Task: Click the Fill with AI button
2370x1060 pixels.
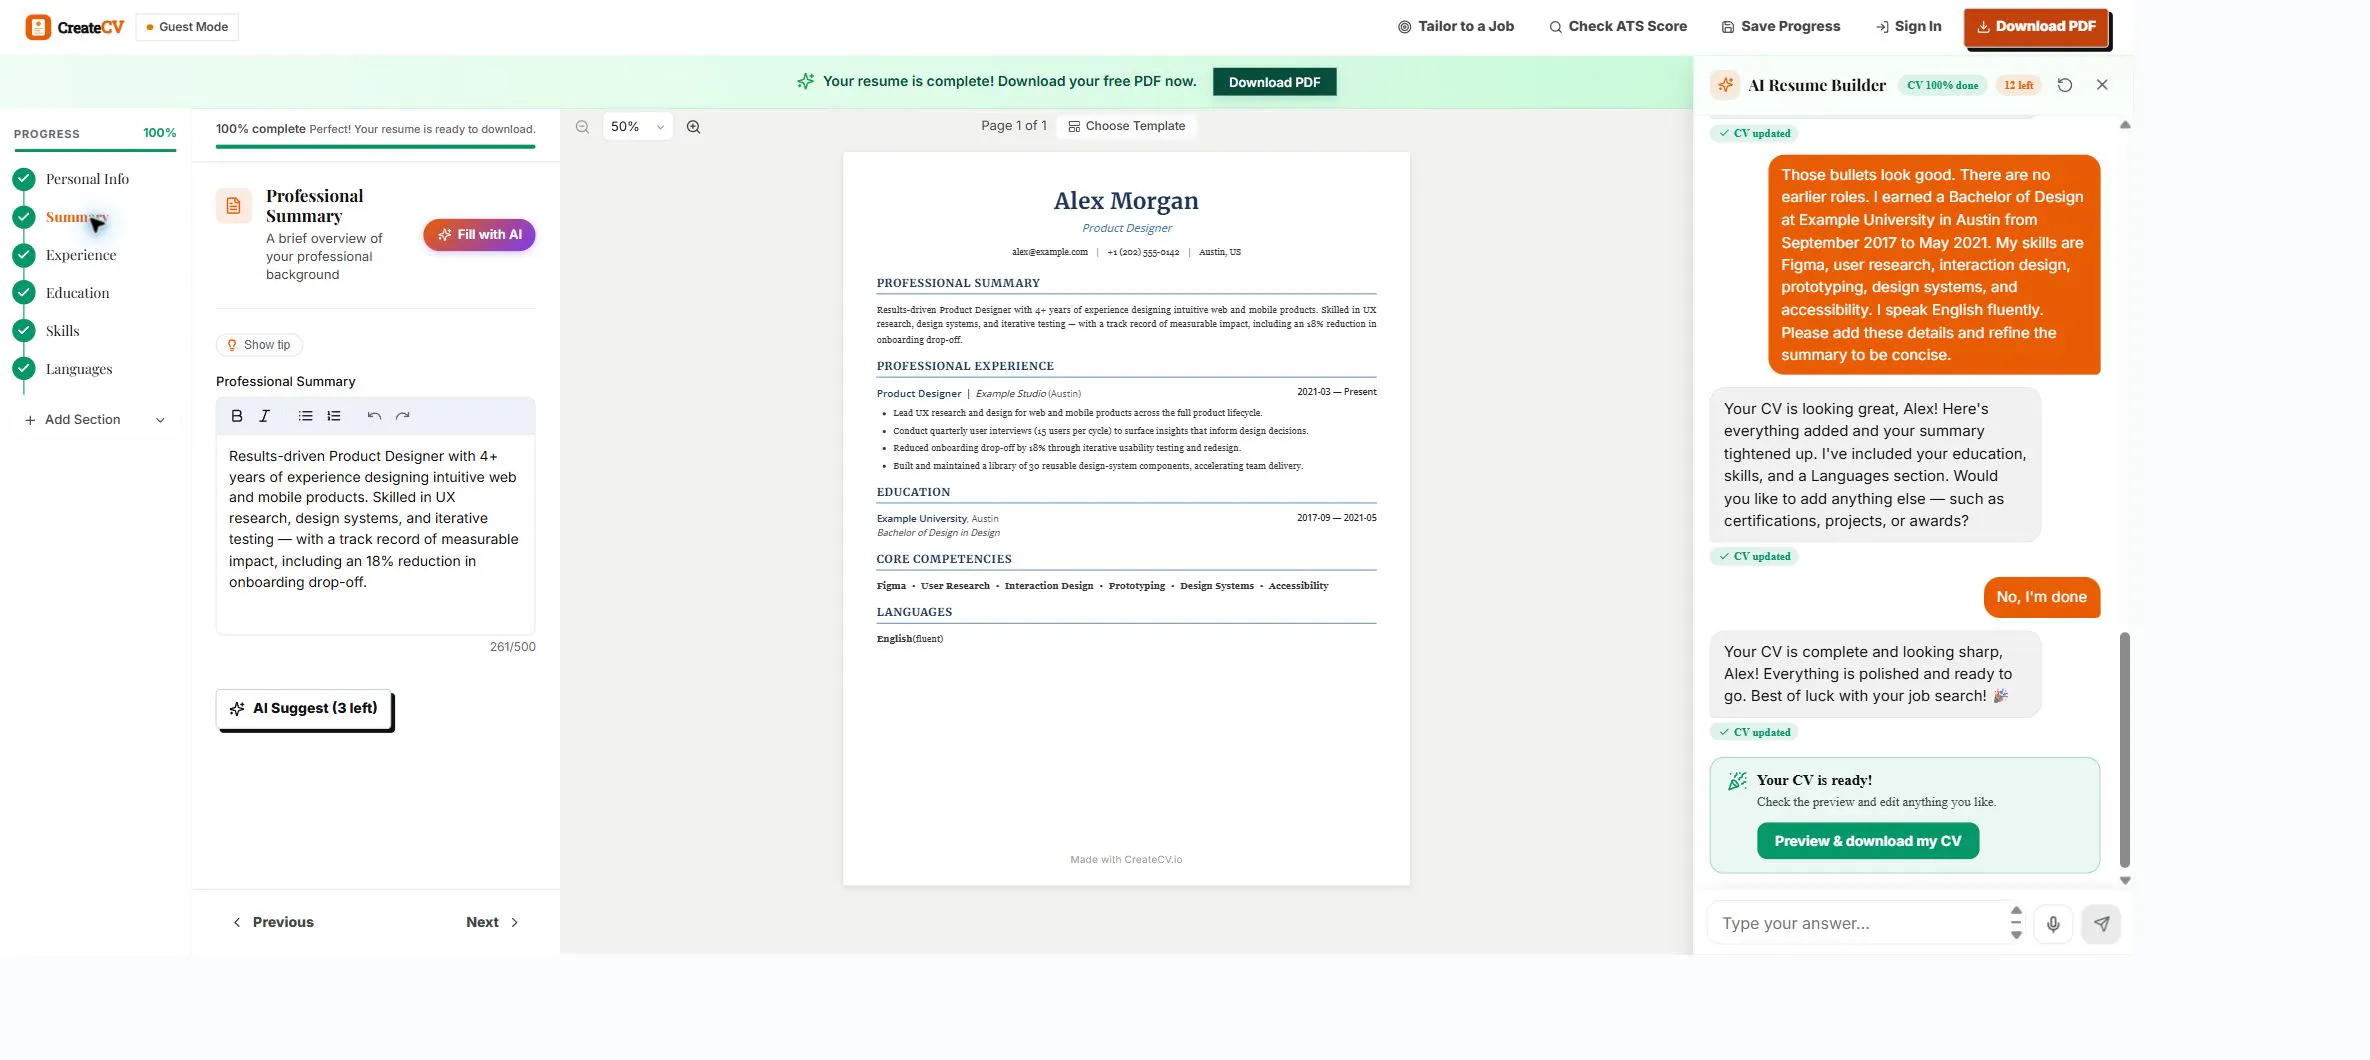Action: coord(479,235)
